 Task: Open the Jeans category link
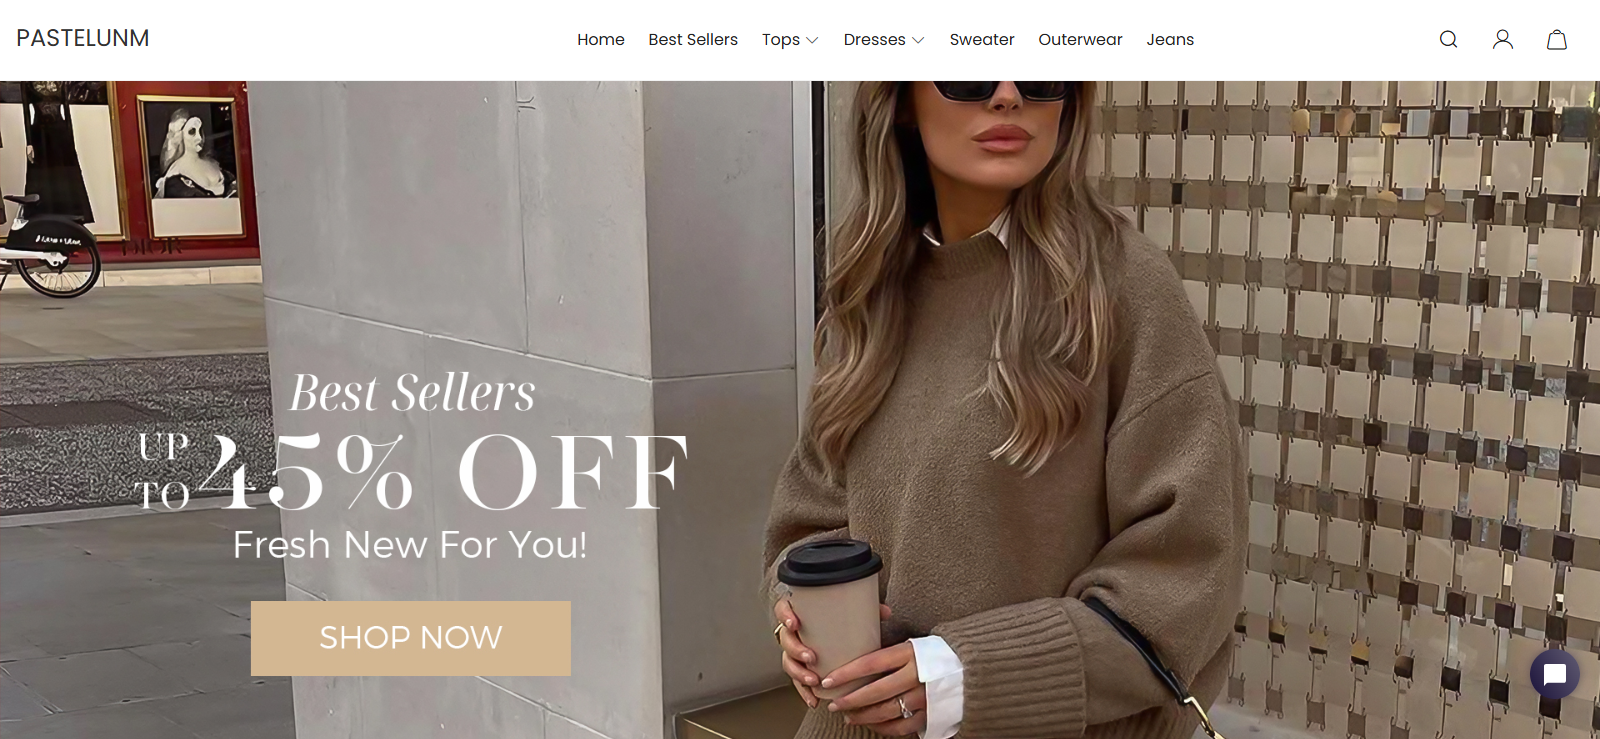pyautogui.click(x=1170, y=39)
